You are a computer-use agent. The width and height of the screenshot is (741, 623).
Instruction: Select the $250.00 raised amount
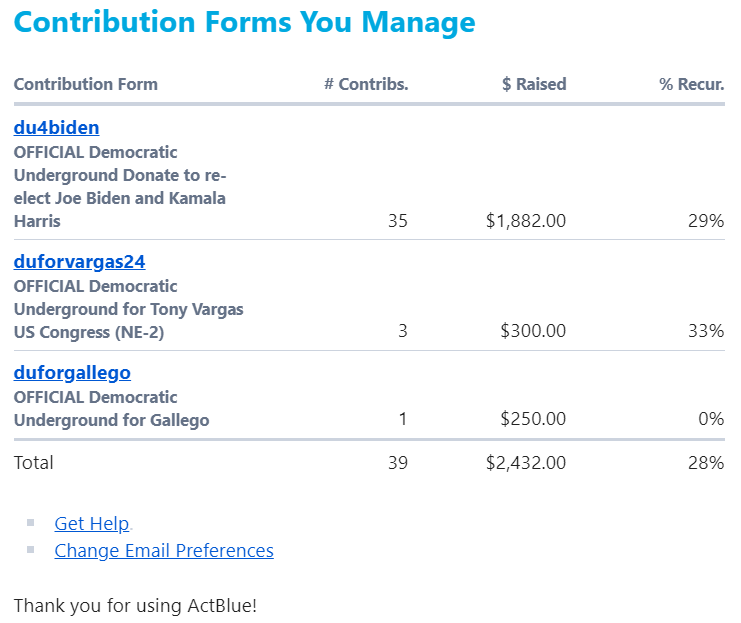[x=533, y=420]
